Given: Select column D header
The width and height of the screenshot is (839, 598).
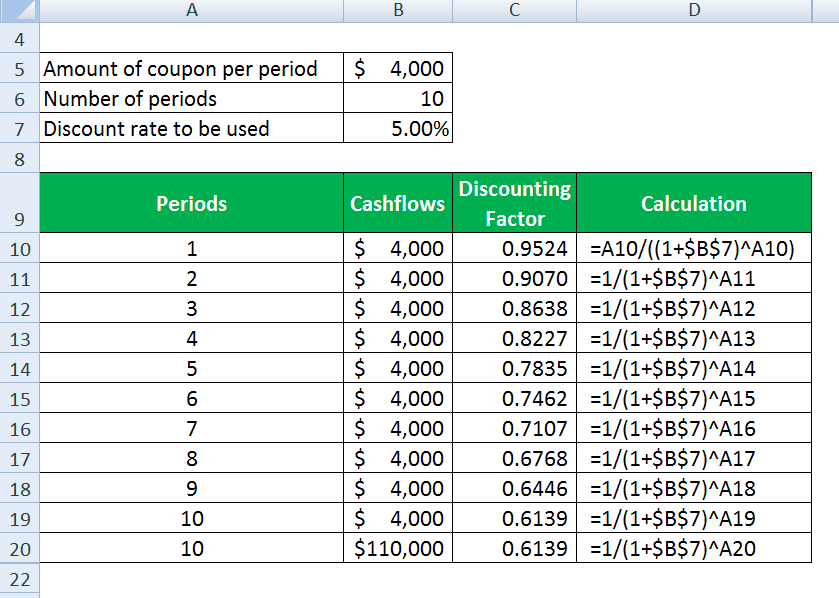Looking at the screenshot, I should 693,10.
